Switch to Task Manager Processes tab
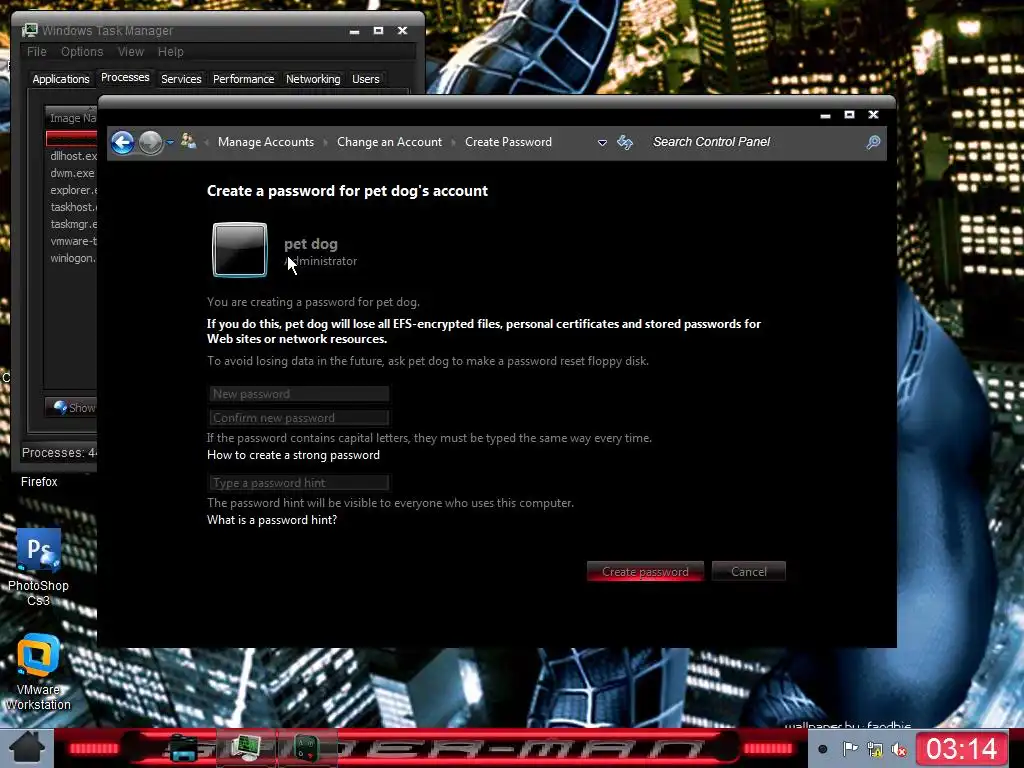1024x768 pixels. click(125, 78)
